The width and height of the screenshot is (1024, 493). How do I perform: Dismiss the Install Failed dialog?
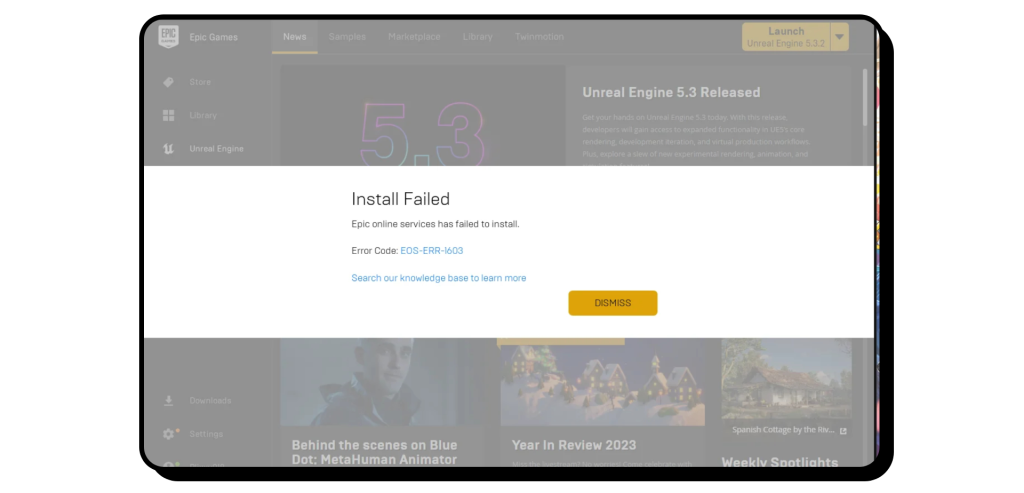click(612, 303)
